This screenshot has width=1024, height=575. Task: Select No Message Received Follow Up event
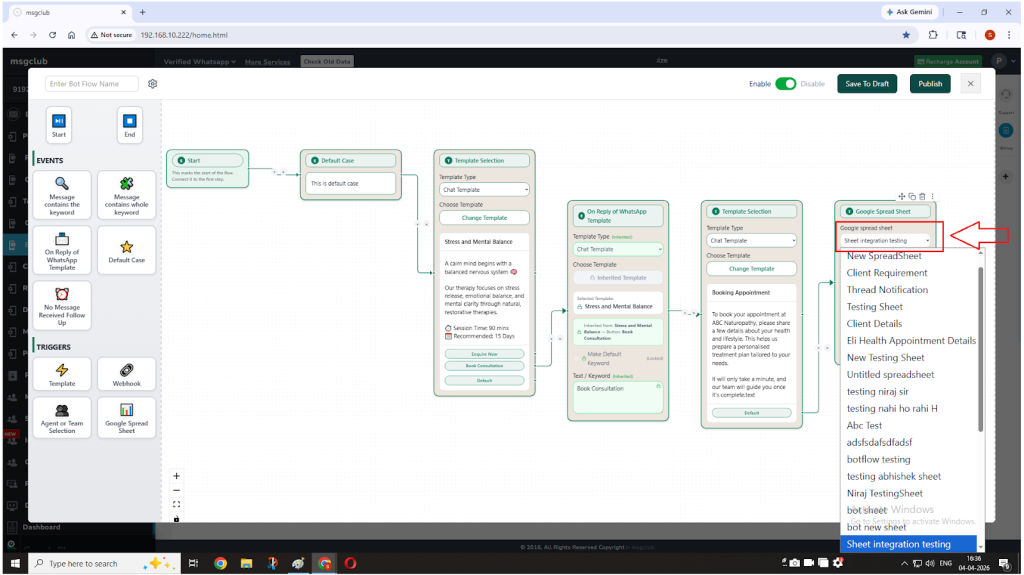(62, 305)
